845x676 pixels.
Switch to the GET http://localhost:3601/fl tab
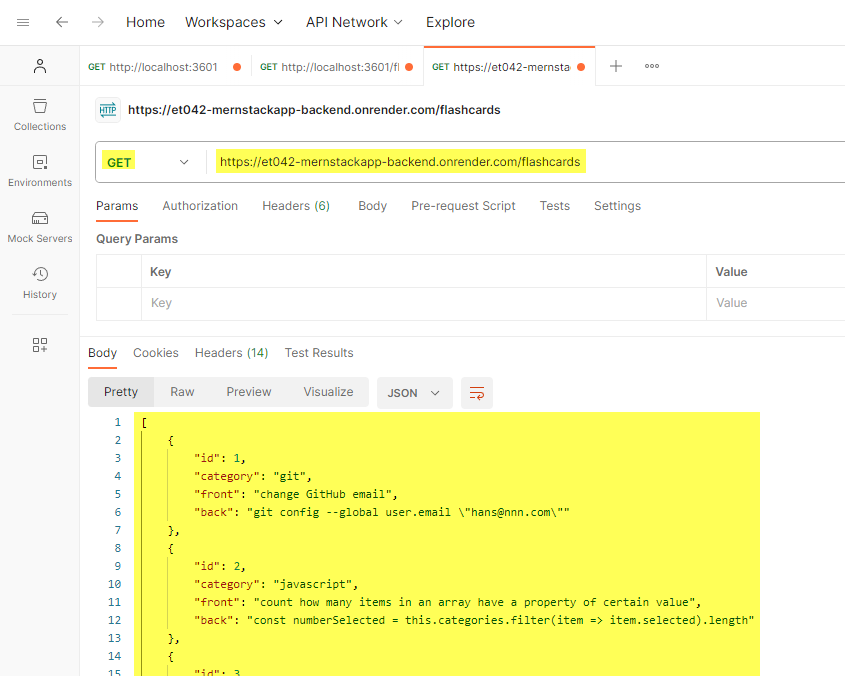[337, 67]
